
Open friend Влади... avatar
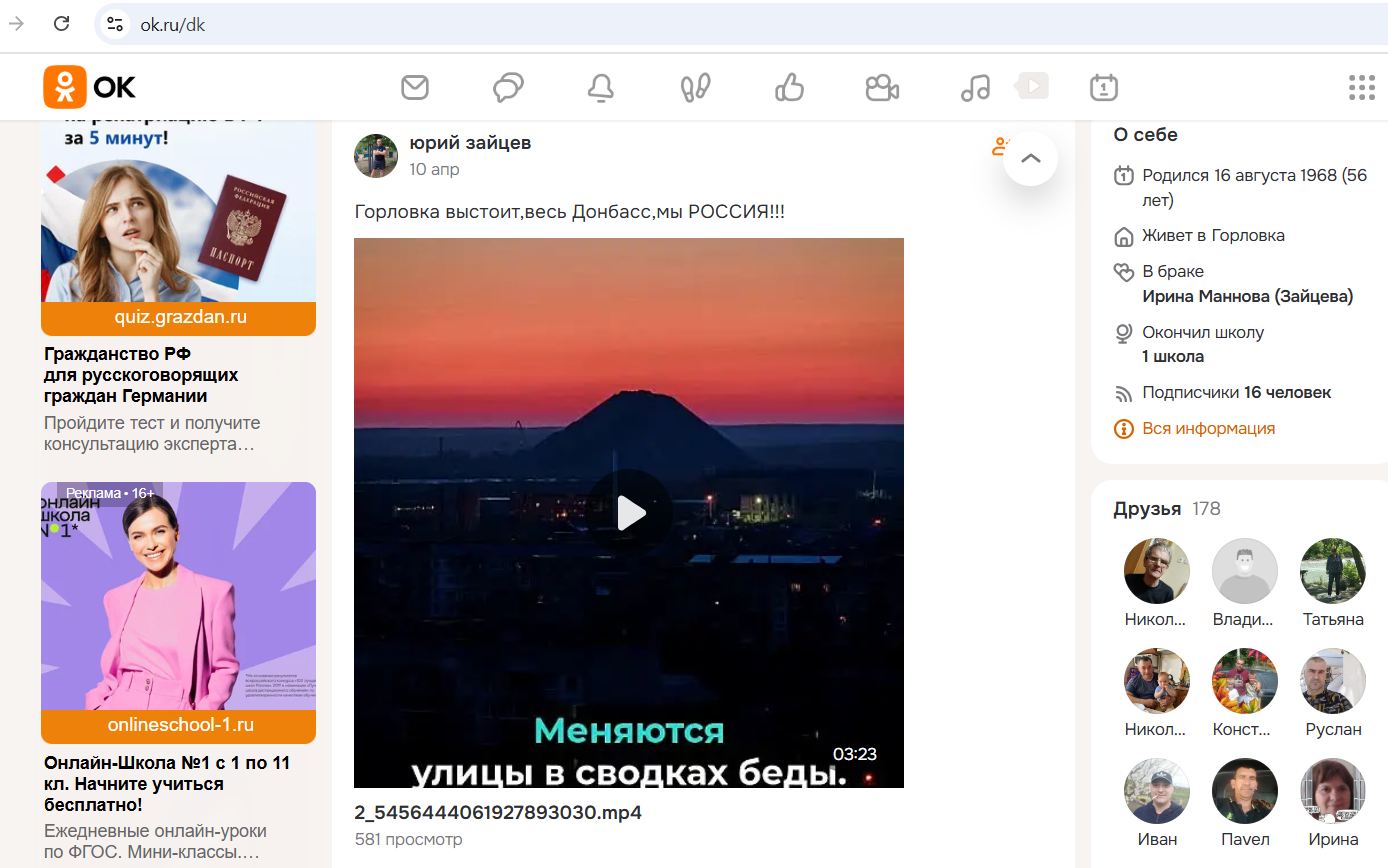pyautogui.click(x=1245, y=571)
